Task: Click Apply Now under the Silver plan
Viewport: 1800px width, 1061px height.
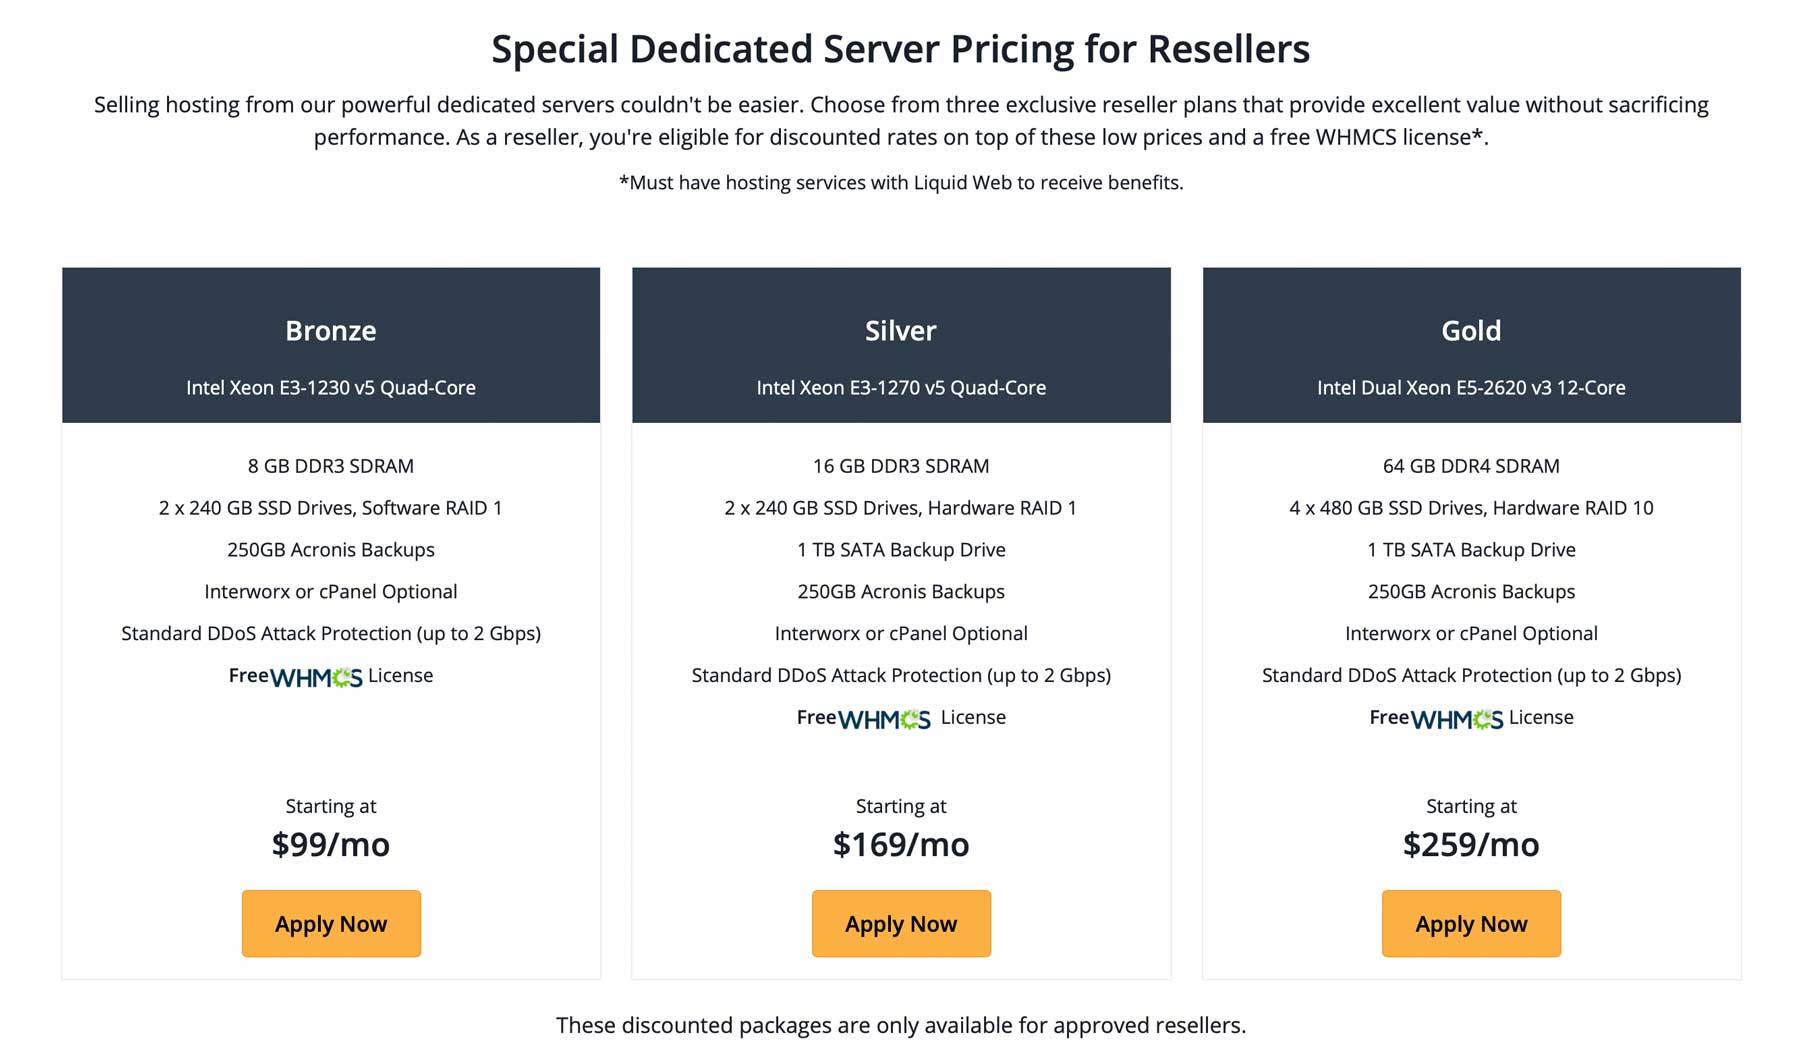Action: click(x=900, y=923)
